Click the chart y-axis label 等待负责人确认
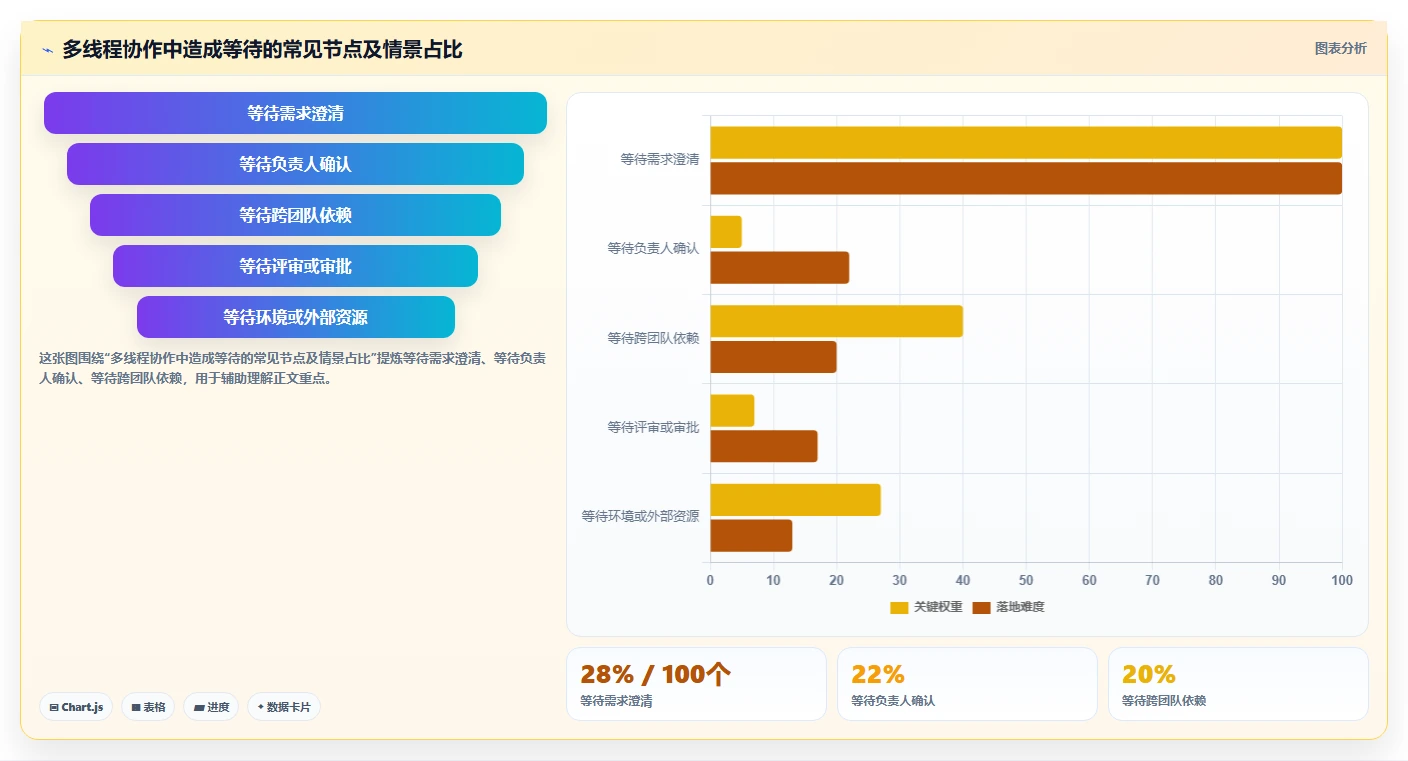The image size is (1408, 761). coord(653,248)
